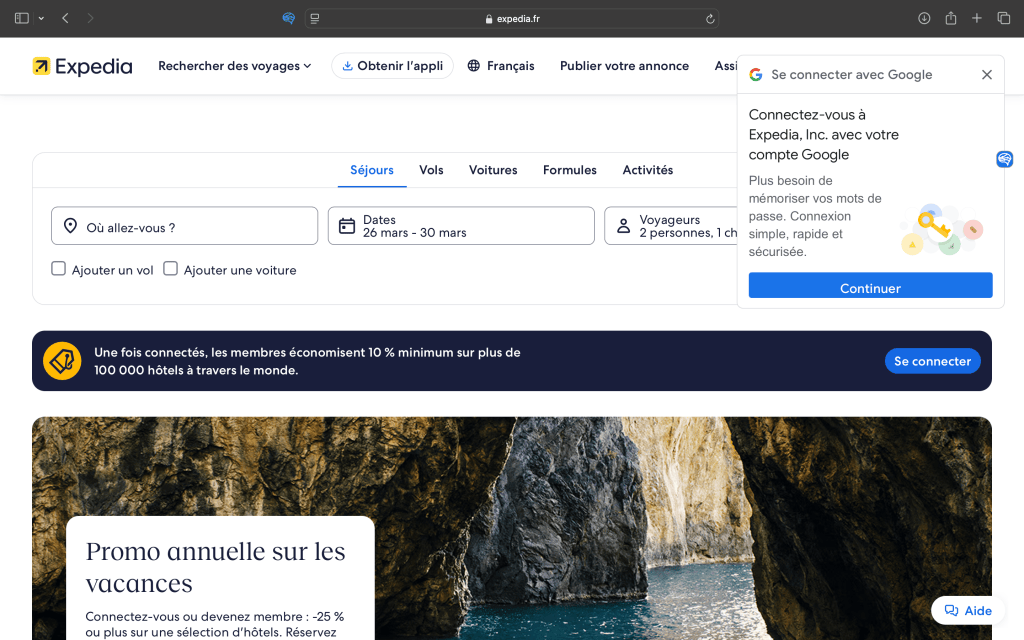
Task: Check Ajouter un vol
Action: [x=59, y=268]
